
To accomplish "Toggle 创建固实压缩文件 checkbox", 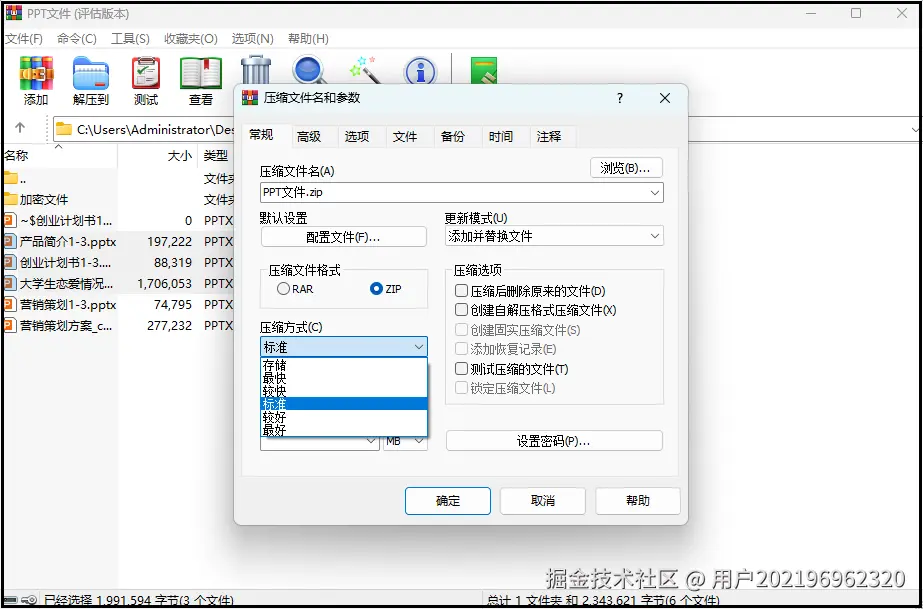I will (462, 330).
